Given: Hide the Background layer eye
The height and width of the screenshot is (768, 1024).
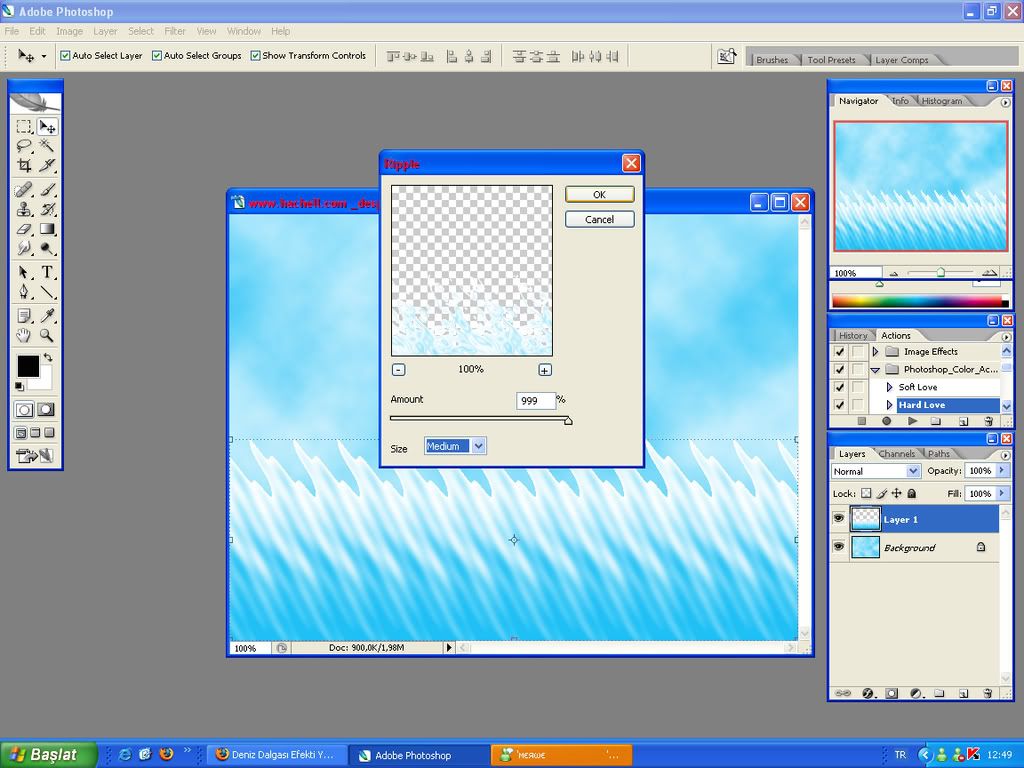Looking at the screenshot, I should [x=839, y=547].
